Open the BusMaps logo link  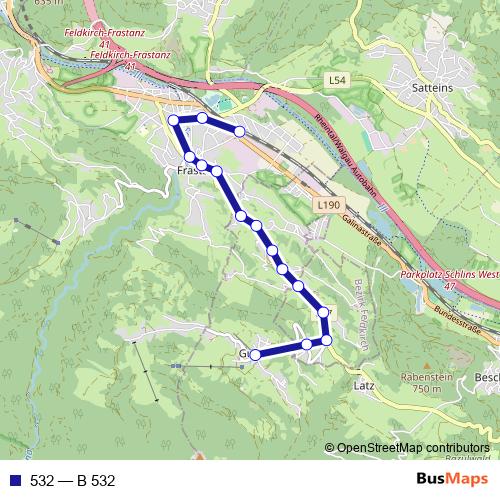pyautogui.click(x=452, y=479)
